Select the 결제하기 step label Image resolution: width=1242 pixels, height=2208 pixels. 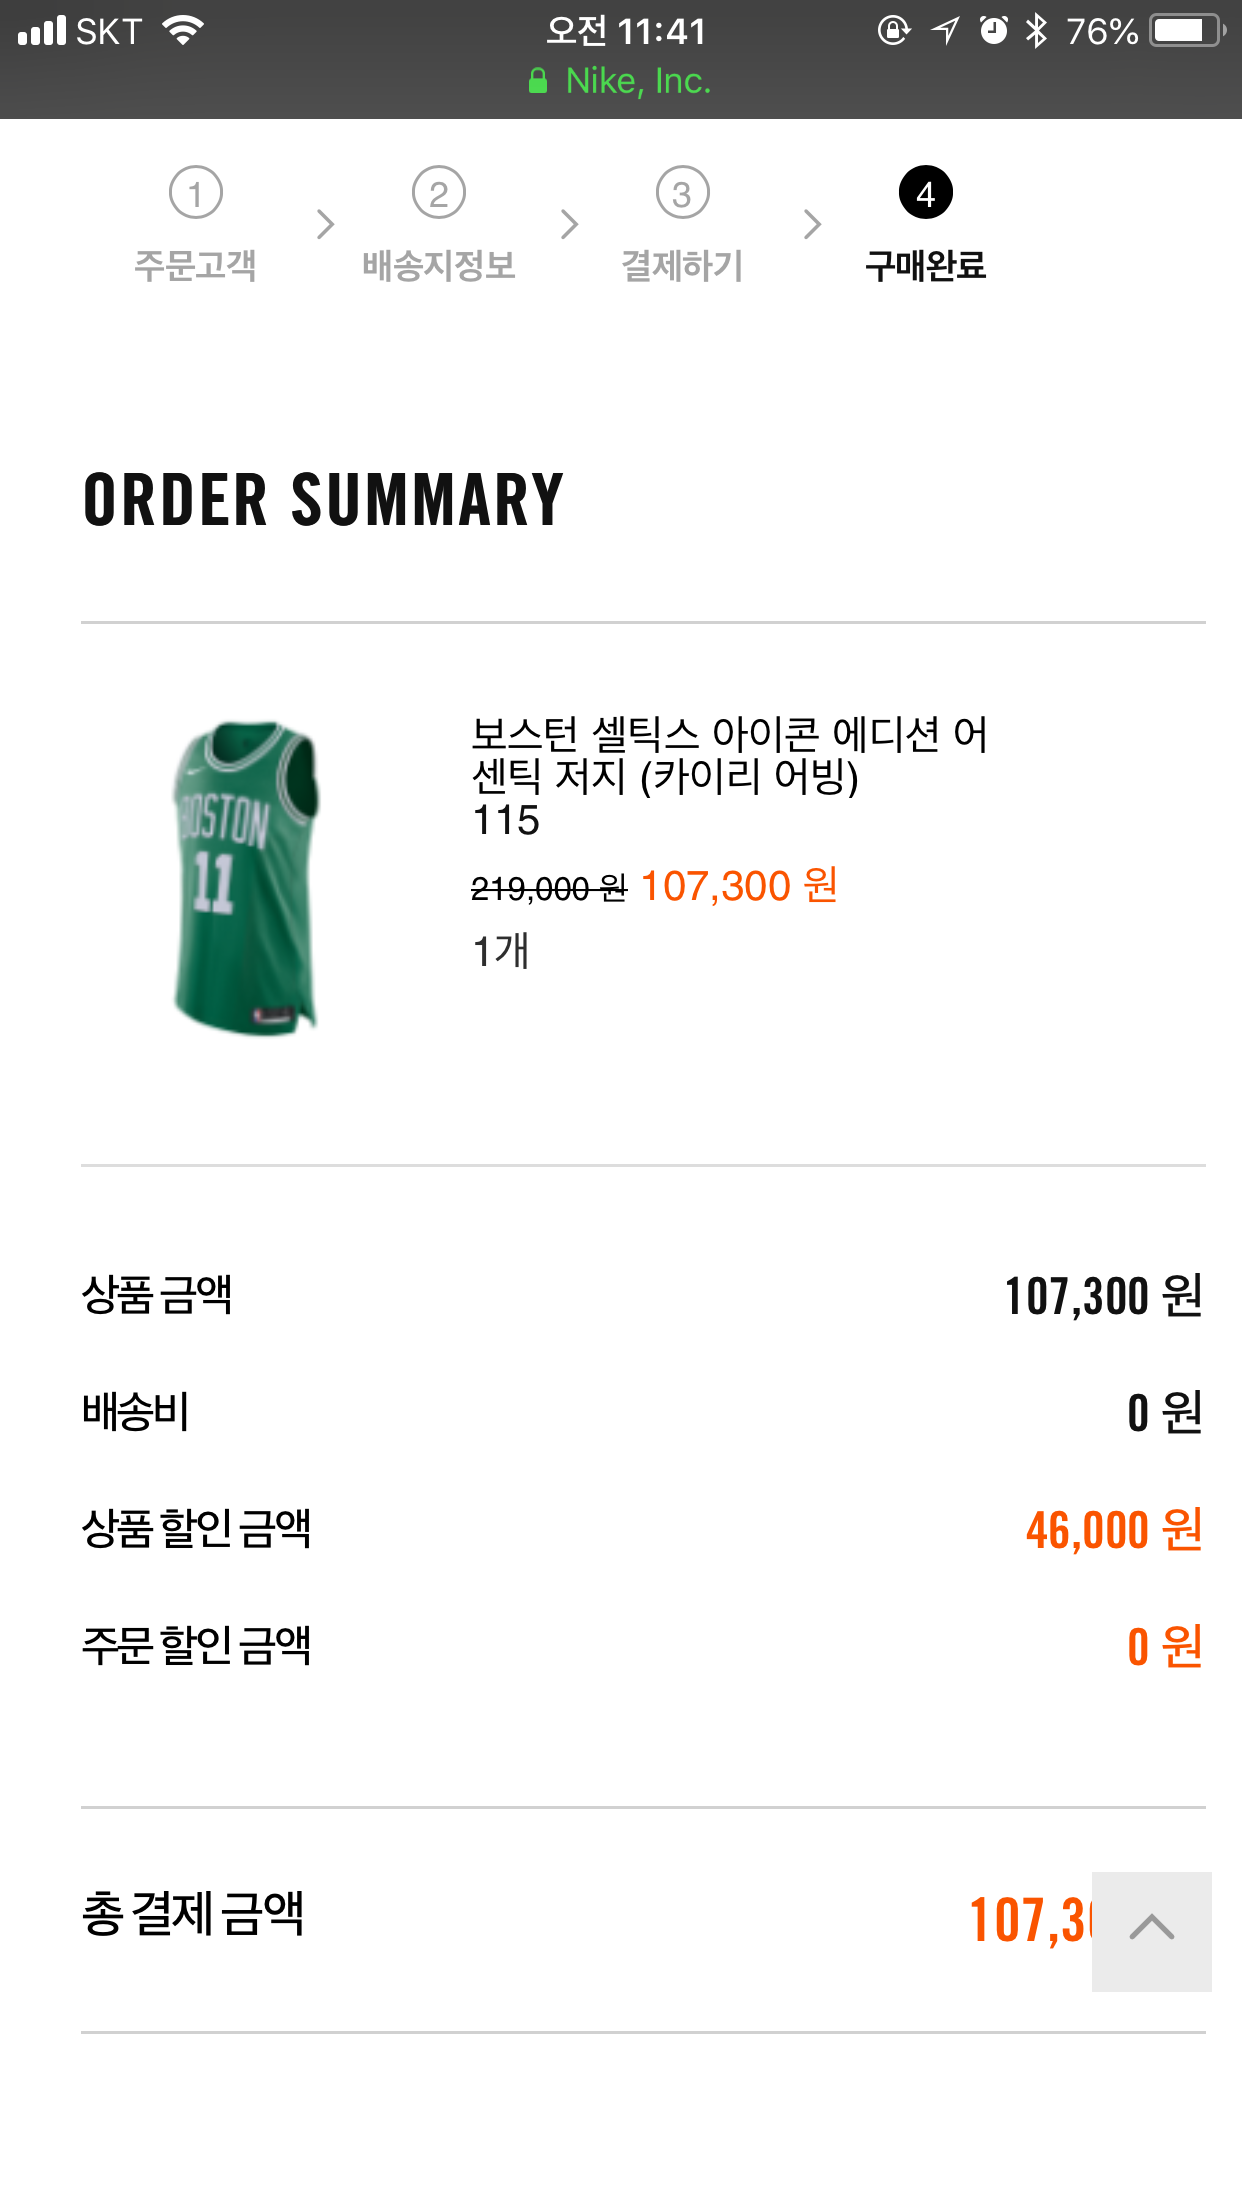682,266
